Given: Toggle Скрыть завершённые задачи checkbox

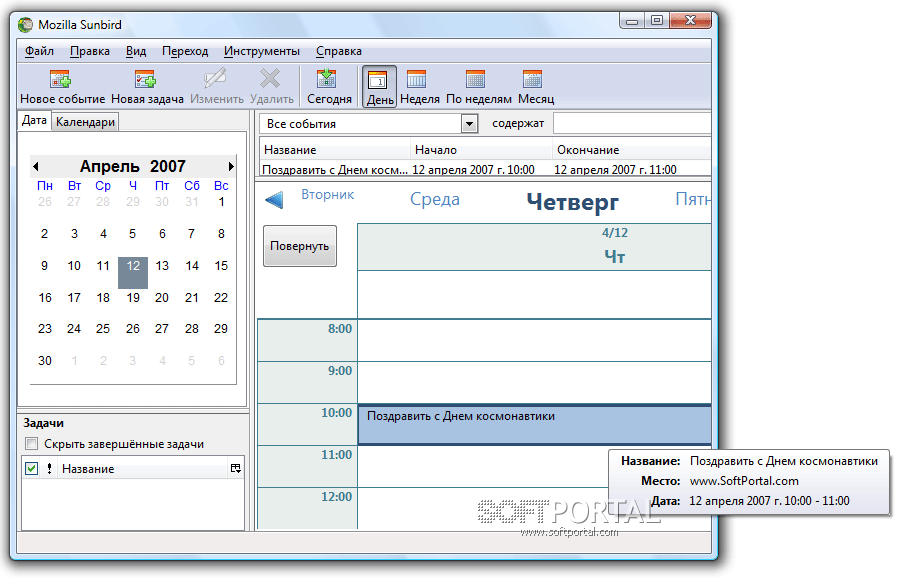Looking at the screenshot, I should (31, 444).
